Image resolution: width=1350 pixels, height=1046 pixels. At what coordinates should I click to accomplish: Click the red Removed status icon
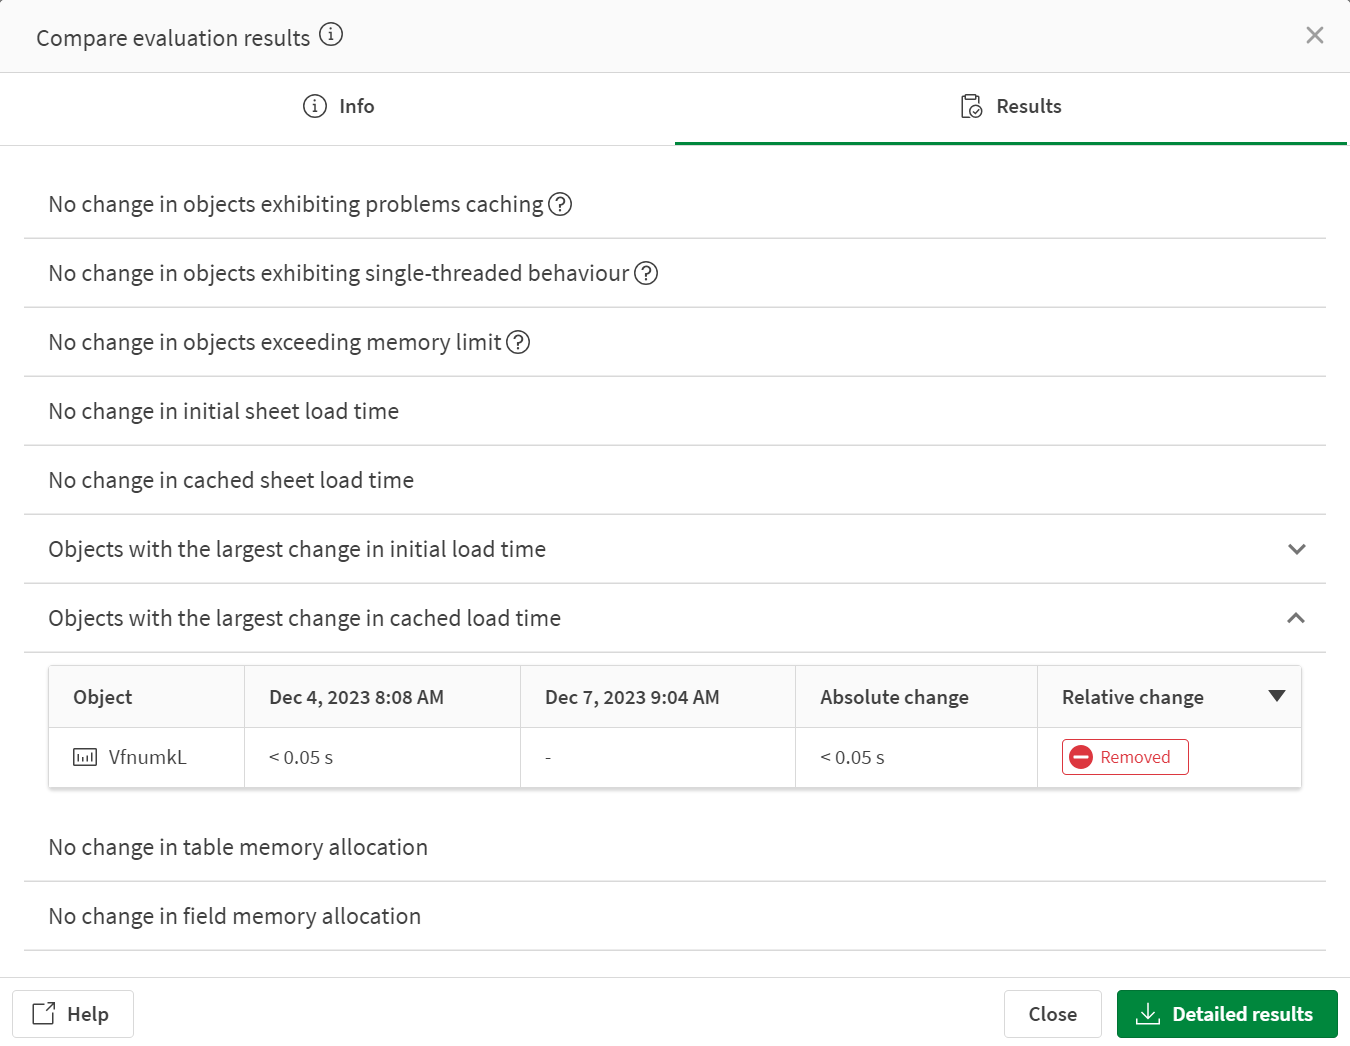click(1081, 757)
